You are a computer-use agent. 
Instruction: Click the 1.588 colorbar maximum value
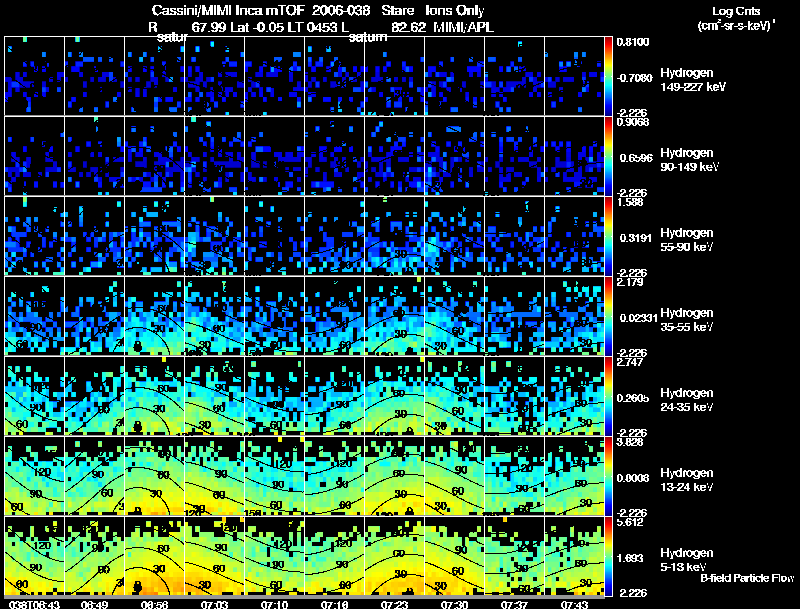coord(630,202)
